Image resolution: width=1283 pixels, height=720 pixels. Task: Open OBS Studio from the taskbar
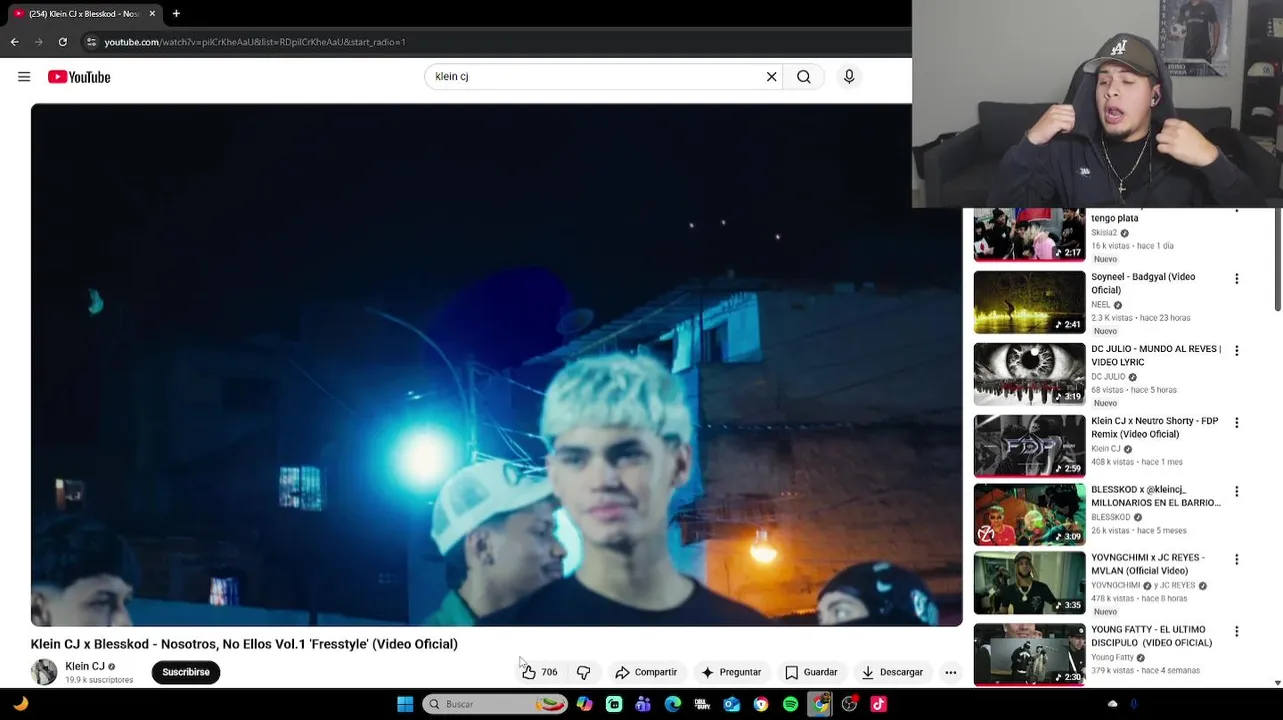pos(849,704)
